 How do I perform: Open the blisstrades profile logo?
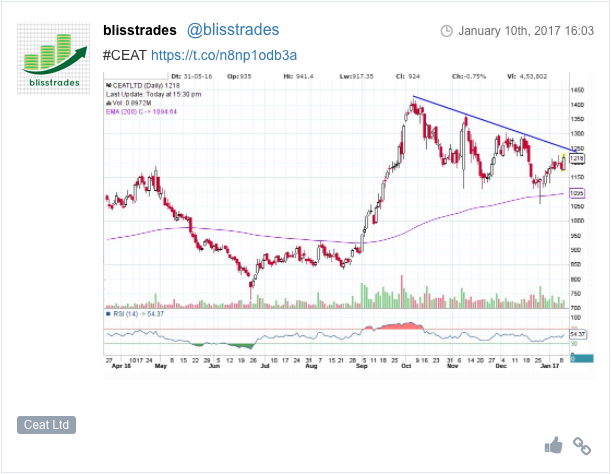[x=53, y=58]
